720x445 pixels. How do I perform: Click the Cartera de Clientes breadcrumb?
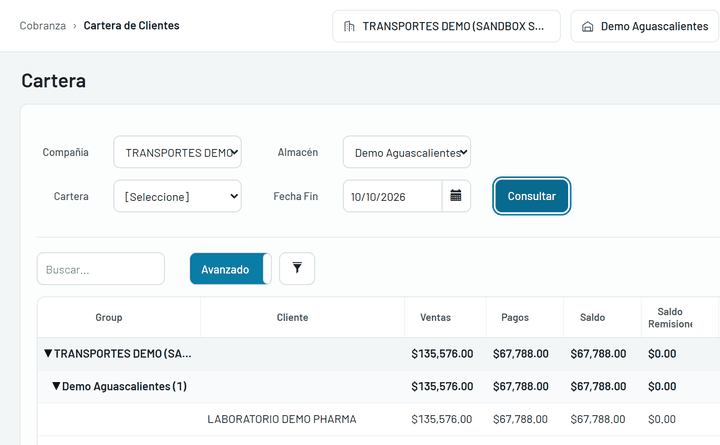tap(131, 26)
